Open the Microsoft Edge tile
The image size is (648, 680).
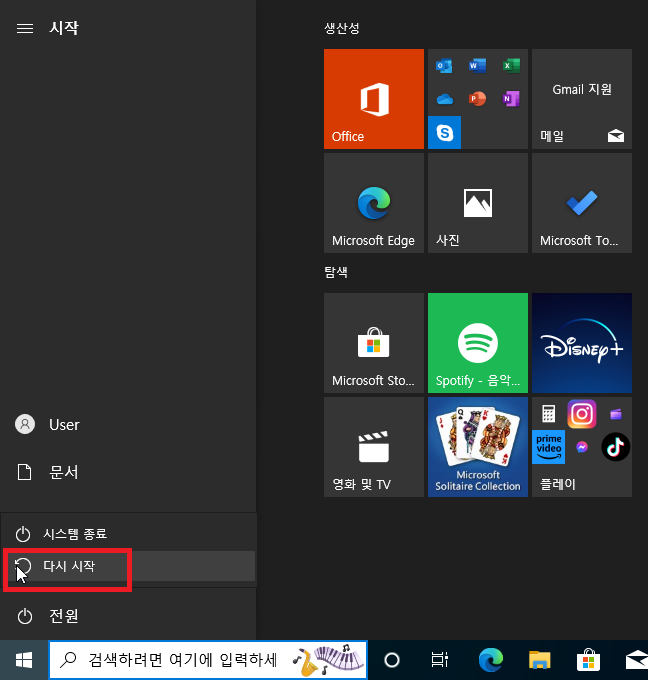[x=373, y=203]
